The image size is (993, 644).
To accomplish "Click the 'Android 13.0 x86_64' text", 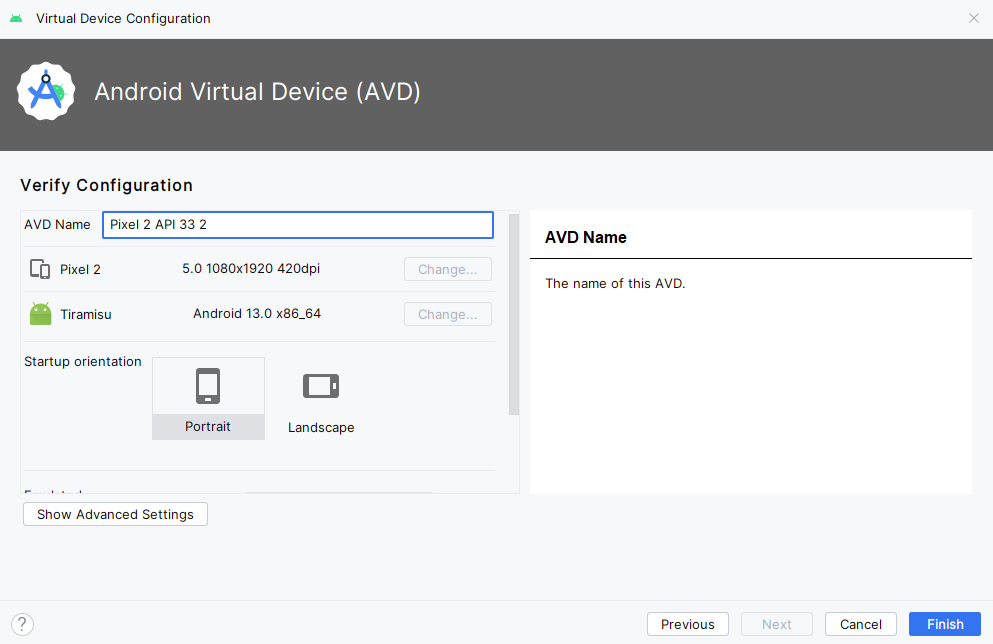I will click(257, 313).
